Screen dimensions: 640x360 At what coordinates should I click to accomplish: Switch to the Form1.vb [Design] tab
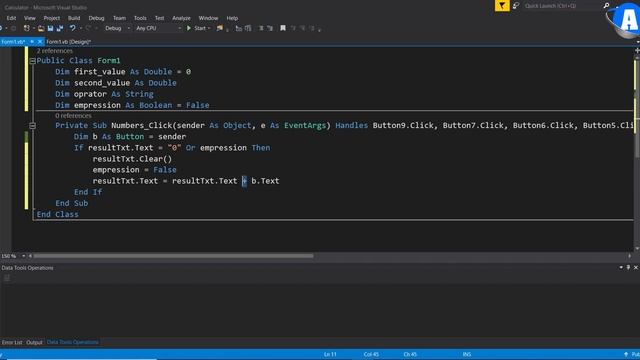pos(68,42)
